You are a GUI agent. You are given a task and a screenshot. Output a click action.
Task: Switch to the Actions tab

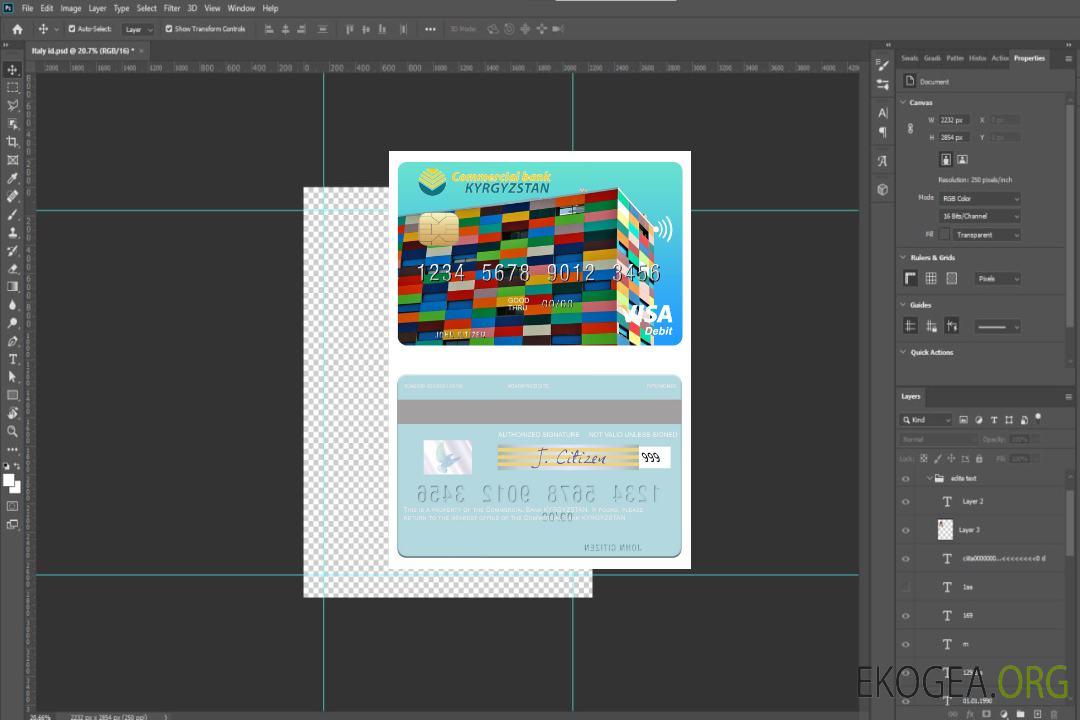point(999,59)
